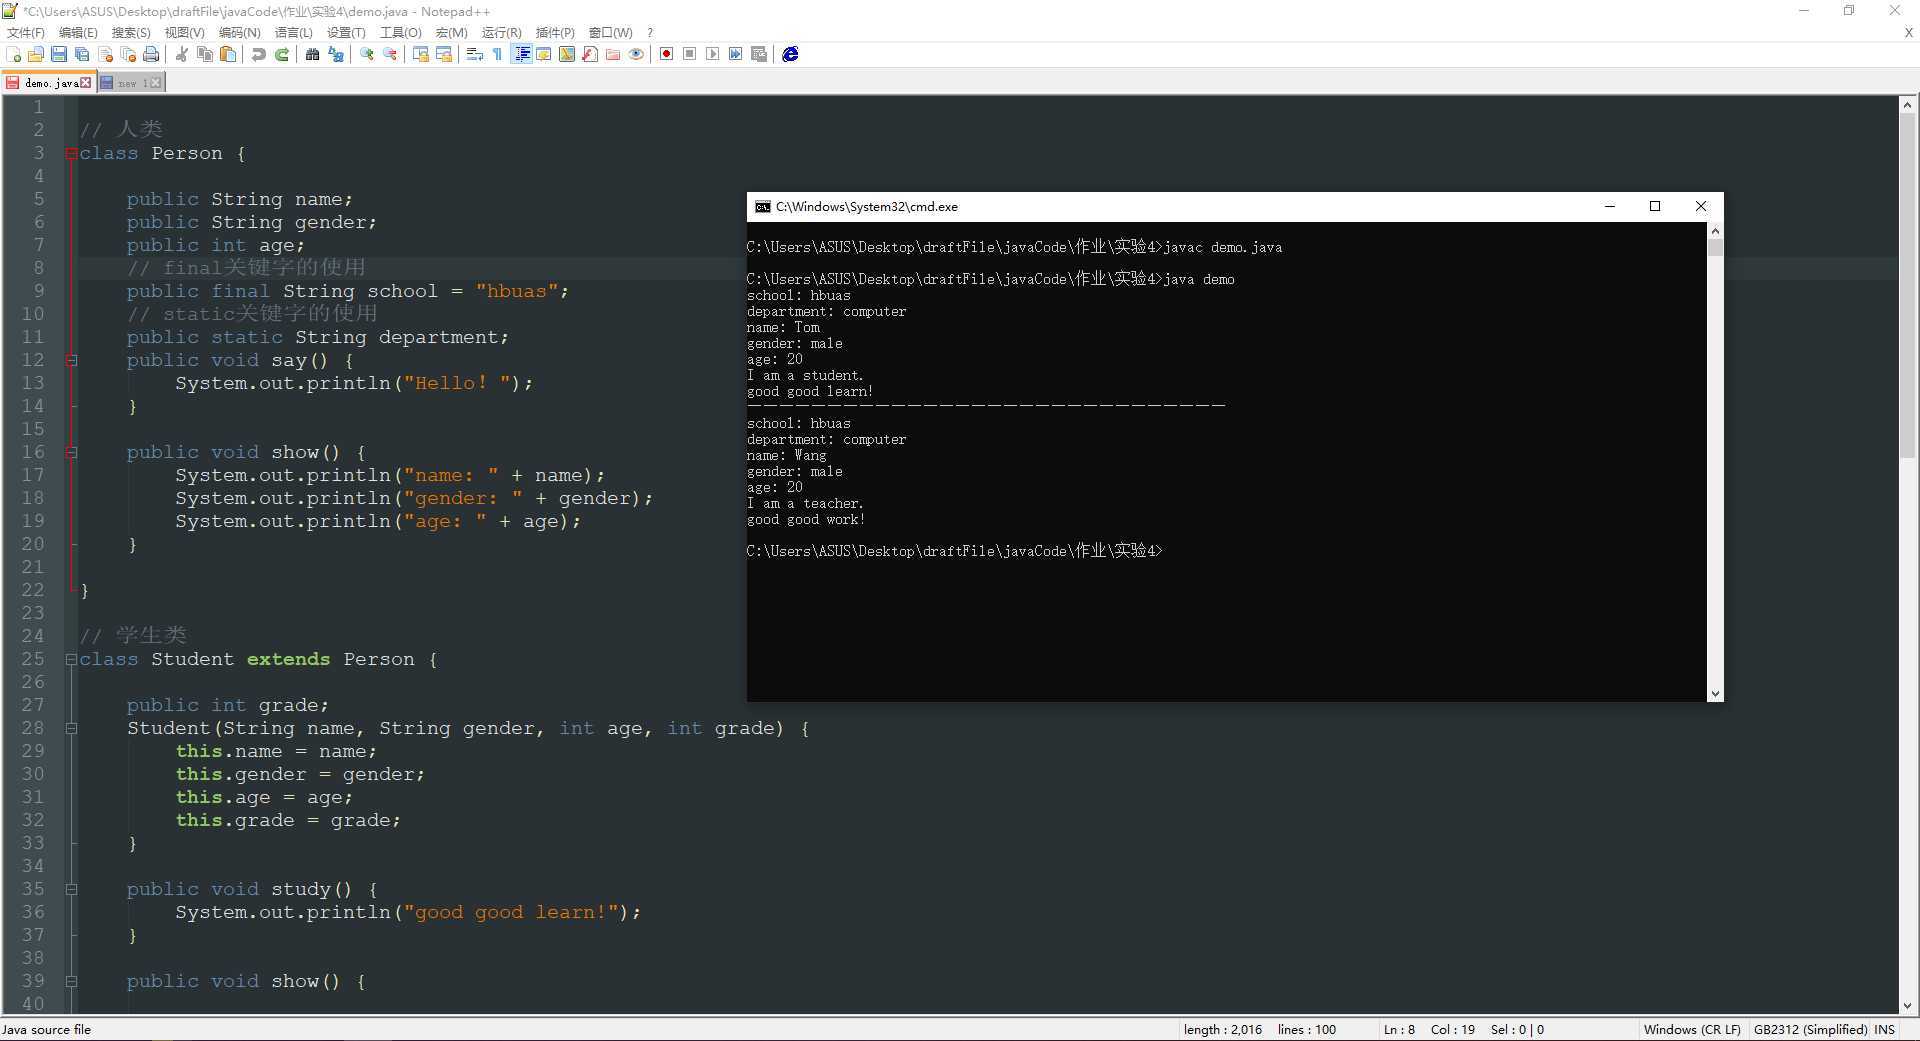
Task: Click the Open file toolbar icon
Action: 36,54
